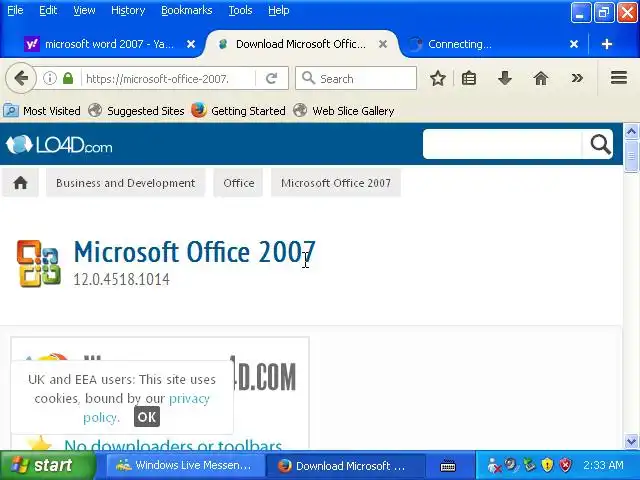Click the Microsoft Office 2007 heading

(x=195, y=251)
